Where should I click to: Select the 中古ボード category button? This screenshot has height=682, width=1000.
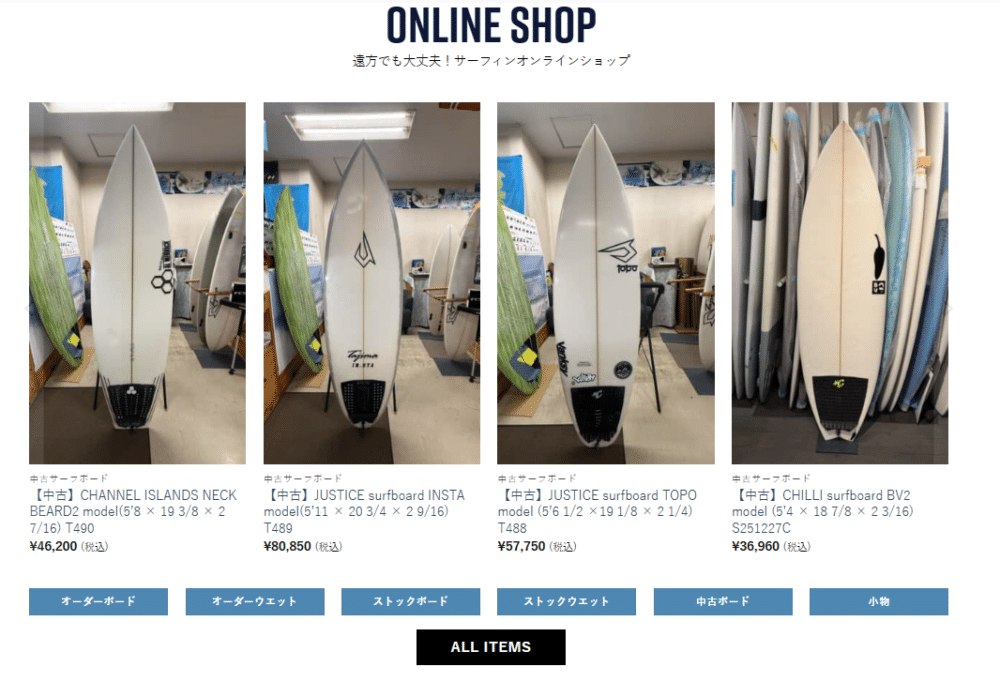coord(723,602)
